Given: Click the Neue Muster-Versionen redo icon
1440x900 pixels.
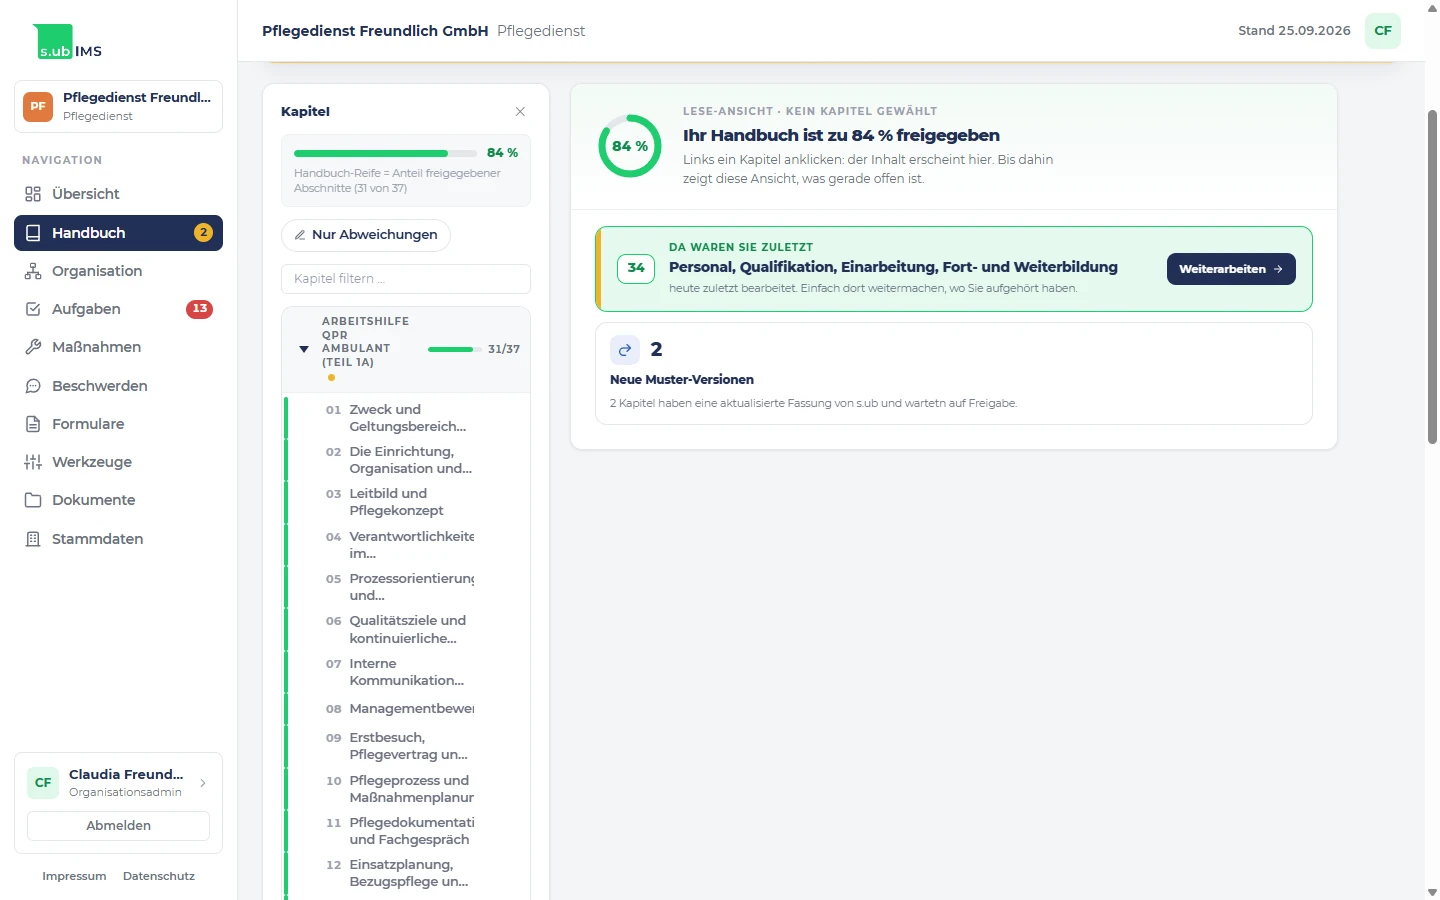Looking at the screenshot, I should [x=625, y=349].
